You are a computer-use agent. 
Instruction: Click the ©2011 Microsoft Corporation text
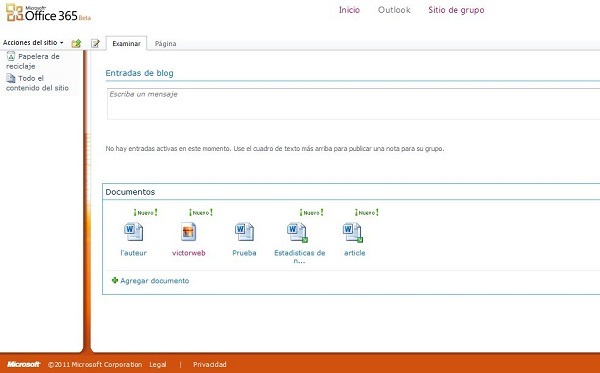[95, 365]
